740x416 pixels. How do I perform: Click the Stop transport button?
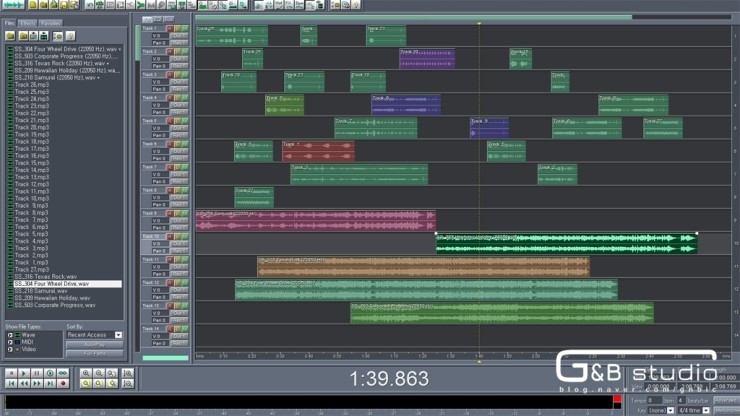[10, 373]
